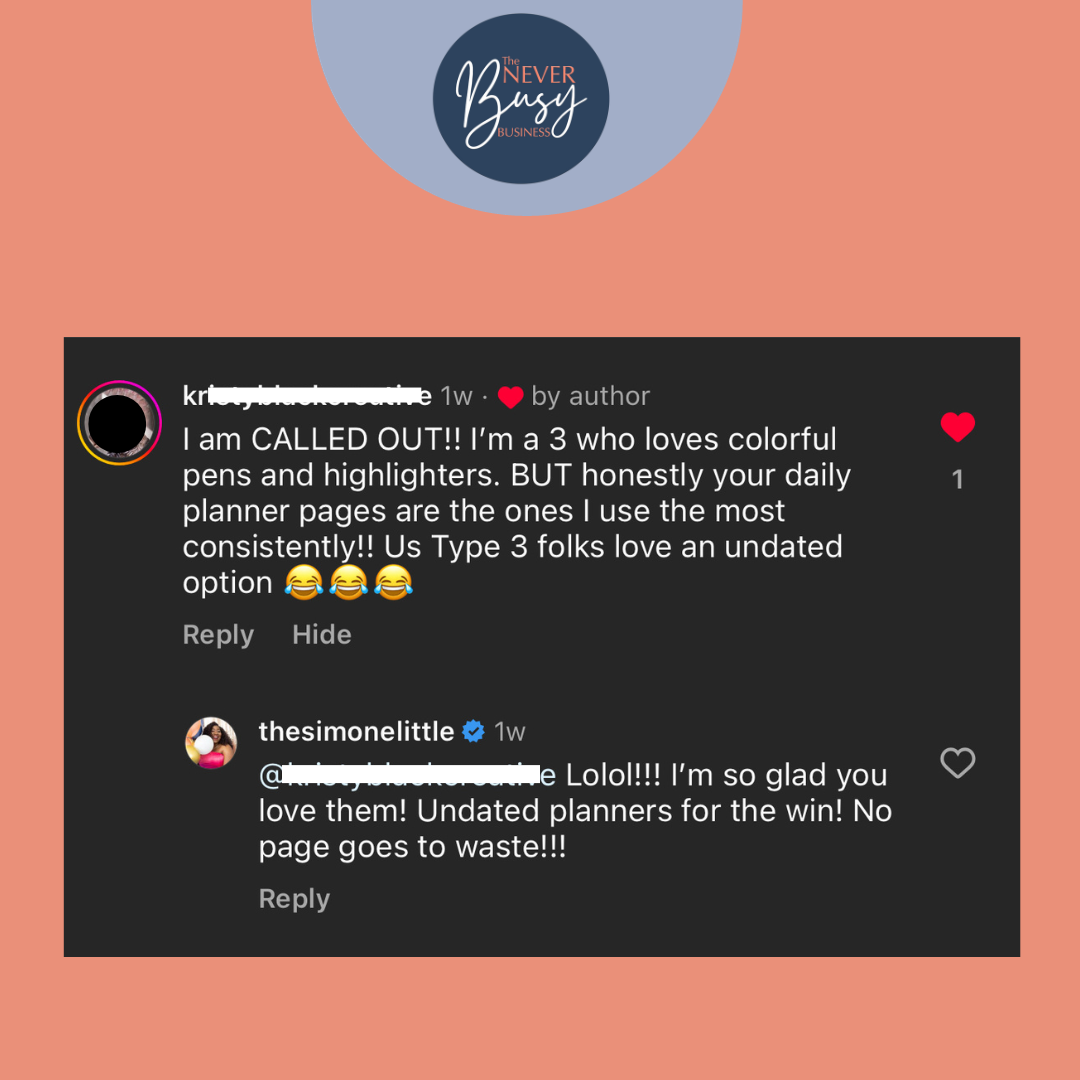Reply to thesimonelittle's comment
Screen dimensions: 1080x1080
[294, 899]
